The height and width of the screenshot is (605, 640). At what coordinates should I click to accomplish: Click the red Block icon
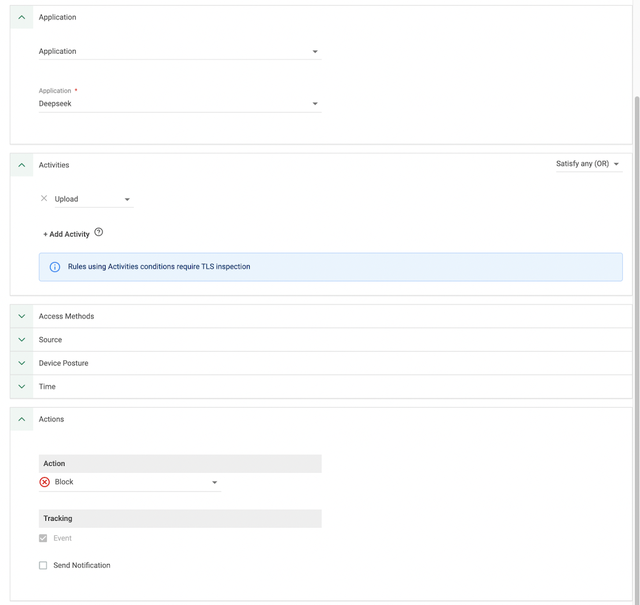44,482
